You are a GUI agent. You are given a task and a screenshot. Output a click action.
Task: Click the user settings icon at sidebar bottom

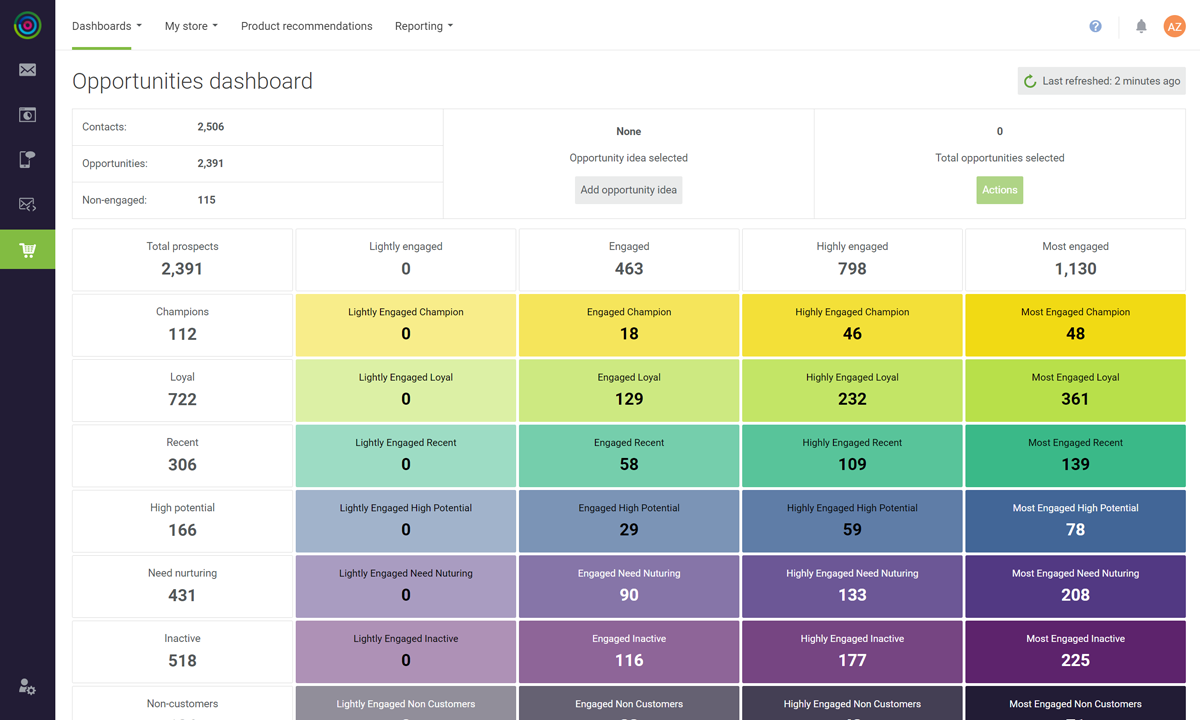coord(27,688)
